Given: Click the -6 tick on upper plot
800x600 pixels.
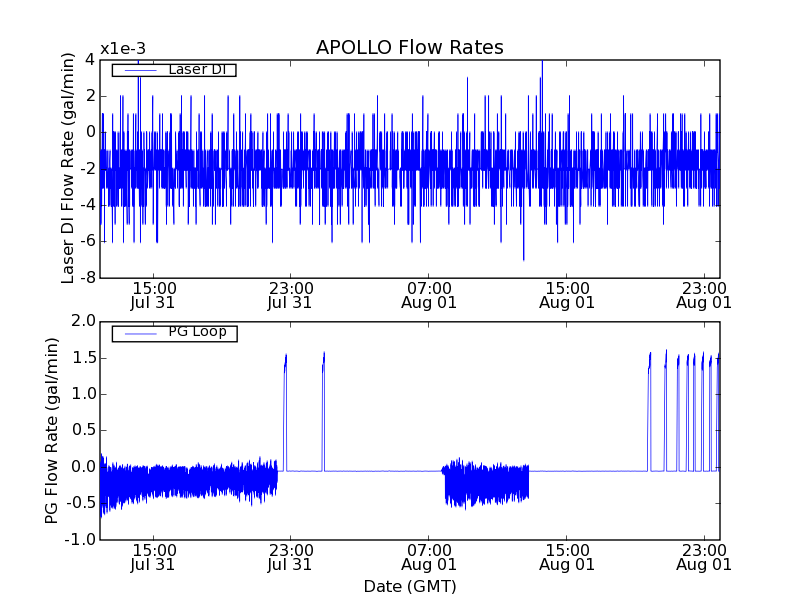Looking at the screenshot, I should (88, 241).
